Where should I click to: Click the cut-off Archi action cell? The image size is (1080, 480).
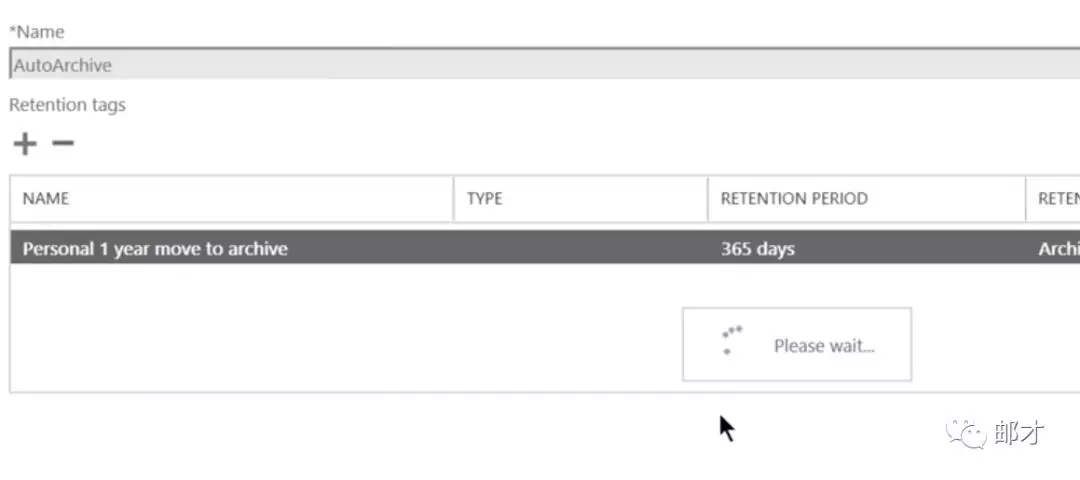pyautogui.click(x=1058, y=249)
